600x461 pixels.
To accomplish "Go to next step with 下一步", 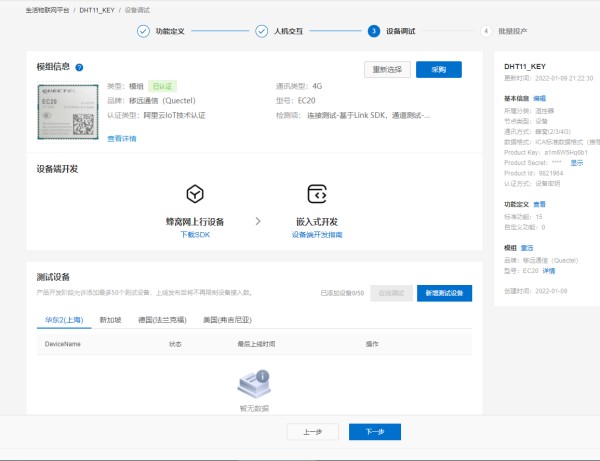I will (x=375, y=432).
